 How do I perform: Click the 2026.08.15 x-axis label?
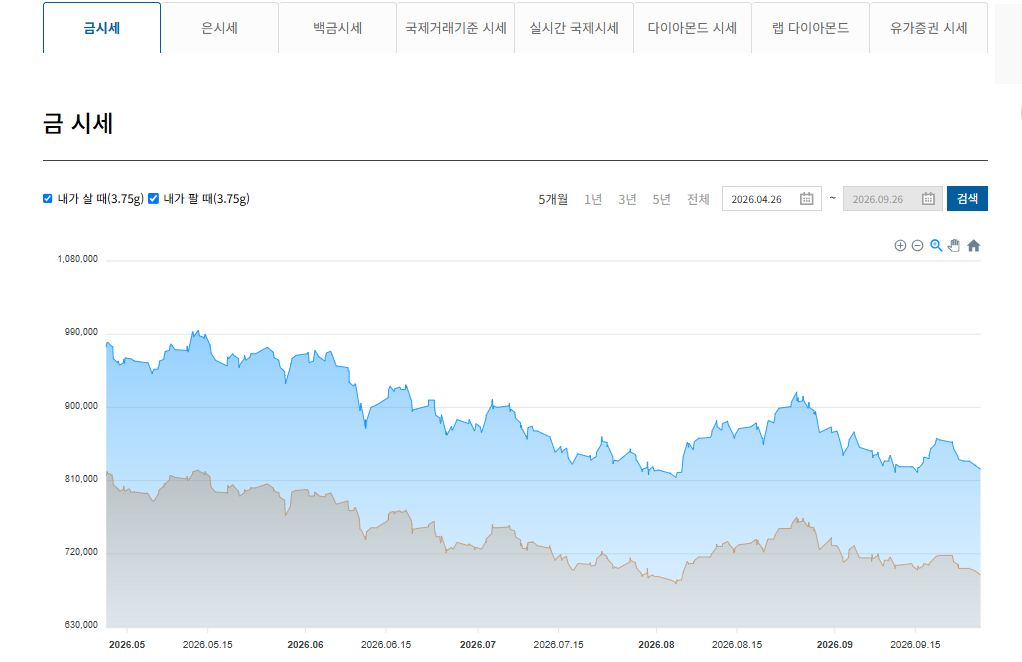[737, 644]
